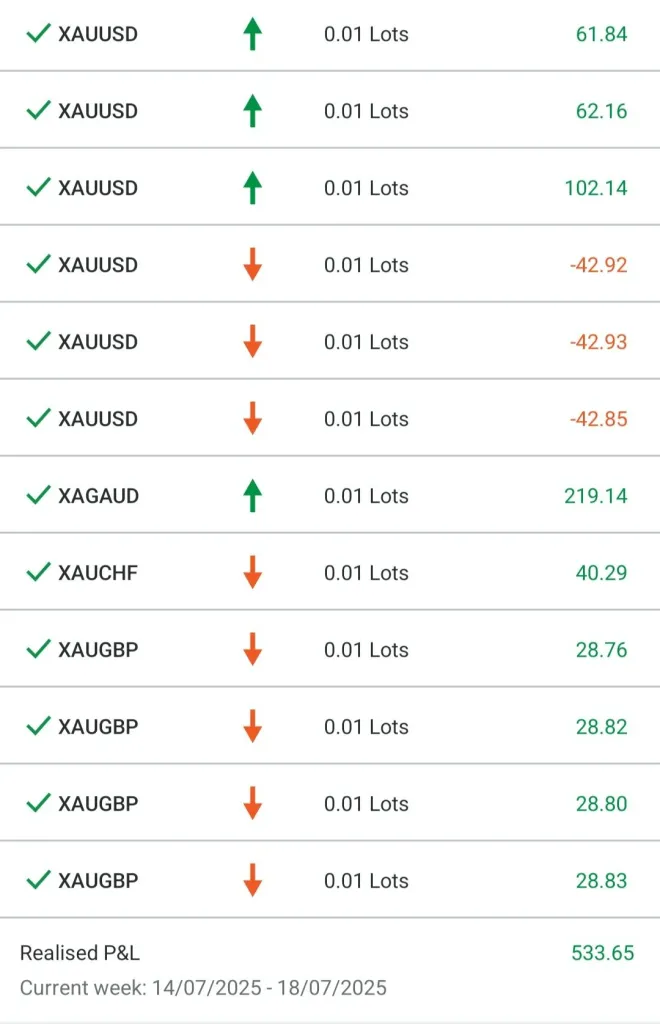Click the down arrow in the -42.85 loss row
This screenshot has height=1024, width=660.
(252, 419)
